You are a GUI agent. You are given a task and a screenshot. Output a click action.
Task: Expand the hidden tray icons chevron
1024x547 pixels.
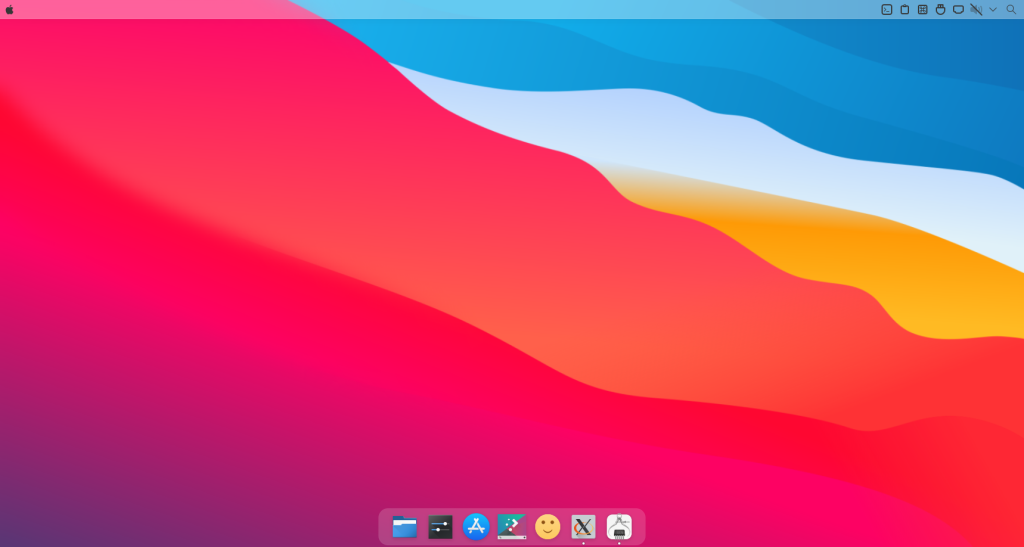(x=993, y=10)
